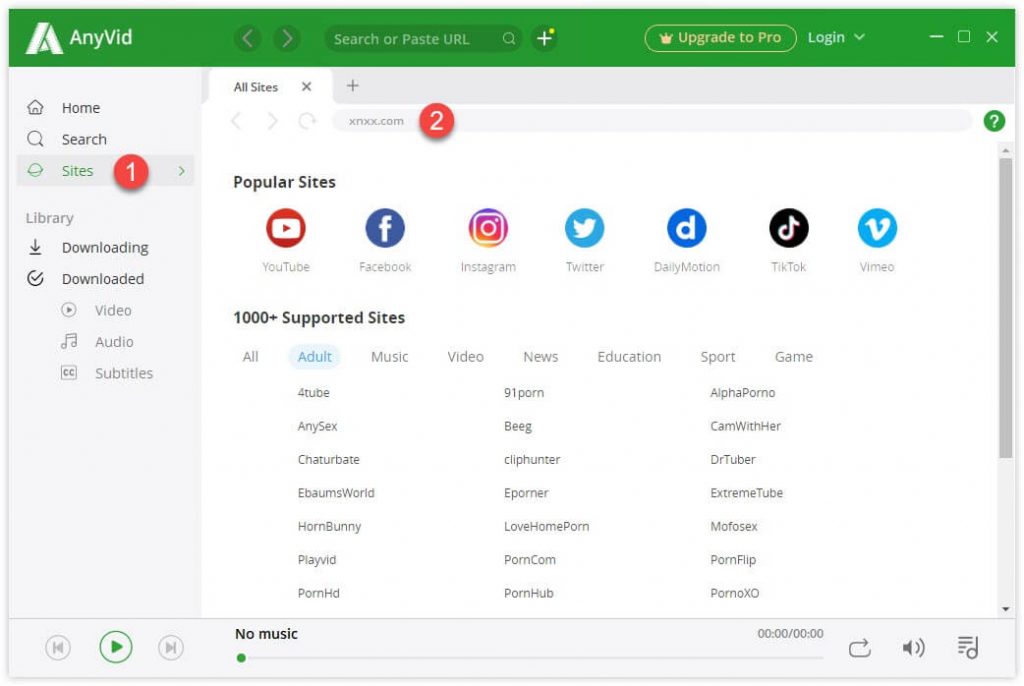Reload the page with the refresh icon
Viewport: 1024px width, 686px height.
coord(307,121)
